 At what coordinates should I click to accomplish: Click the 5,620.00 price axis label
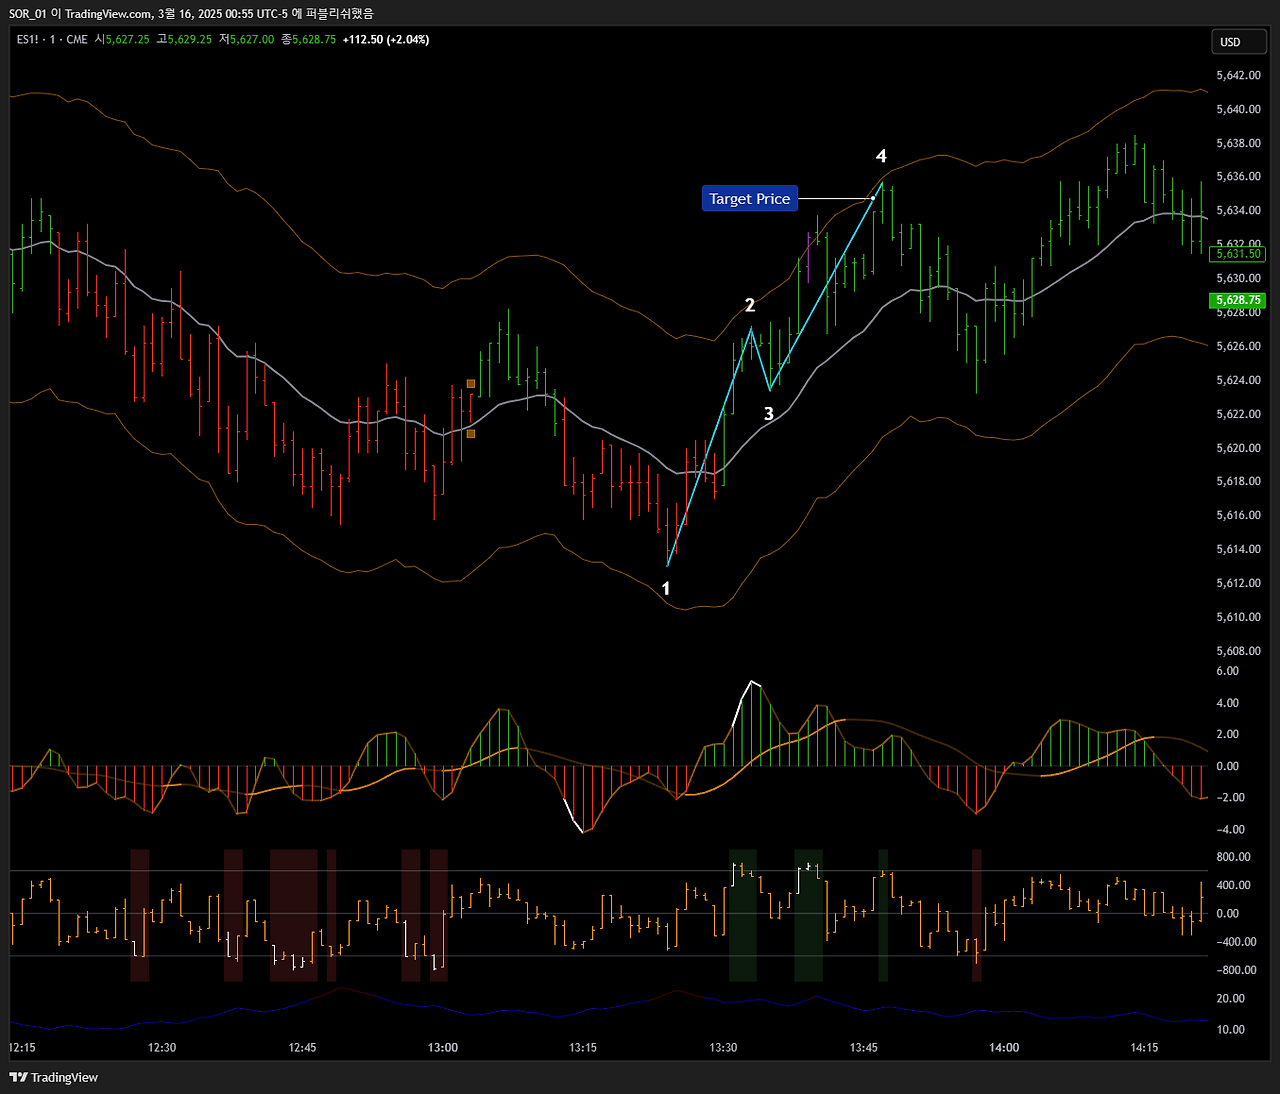click(x=1238, y=448)
